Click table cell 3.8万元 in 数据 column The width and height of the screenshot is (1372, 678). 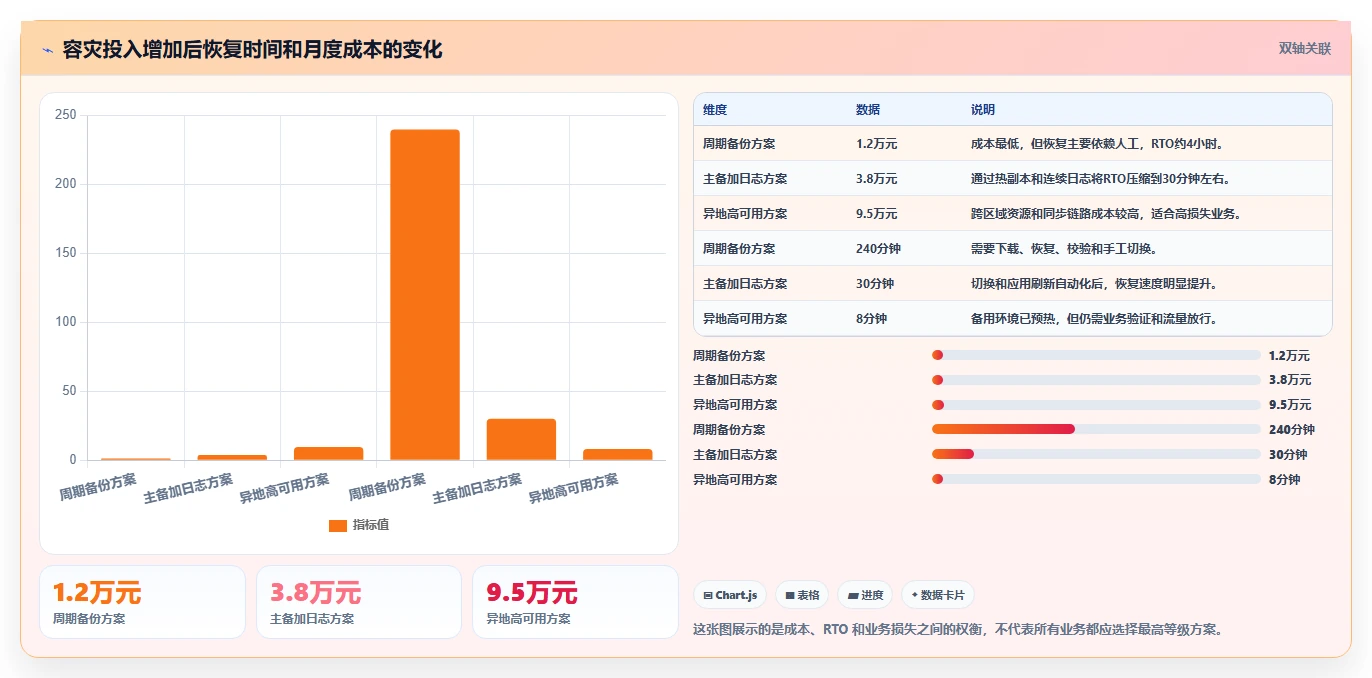[x=877, y=179]
